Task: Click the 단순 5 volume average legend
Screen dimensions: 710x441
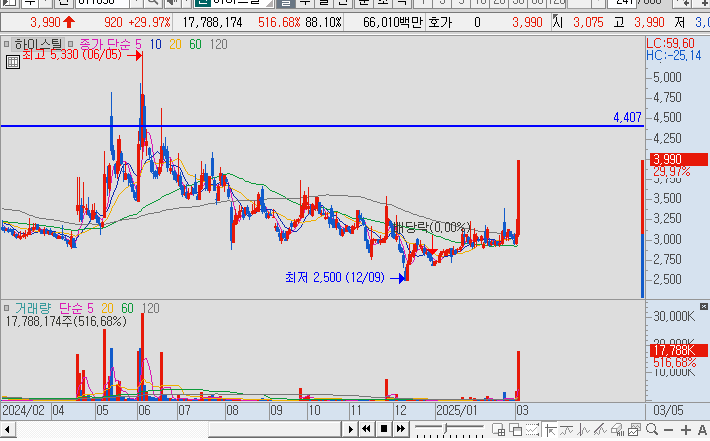Action: (76, 308)
